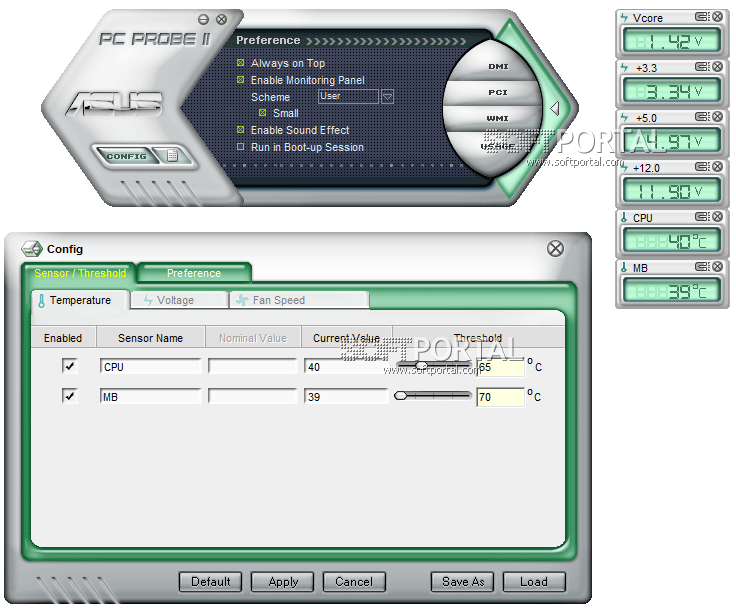Close the +5.0 monitor widget
736x609 pixels.
point(718,116)
